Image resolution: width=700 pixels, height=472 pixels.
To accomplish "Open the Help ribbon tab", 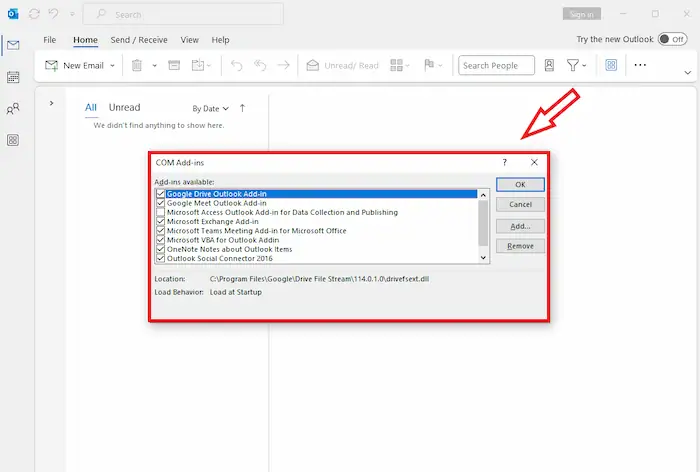I will coord(220,40).
